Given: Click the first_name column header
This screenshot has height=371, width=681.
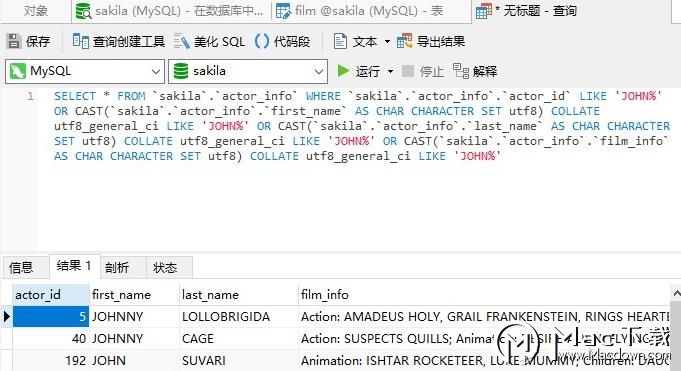Looking at the screenshot, I should tap(134, 295).
